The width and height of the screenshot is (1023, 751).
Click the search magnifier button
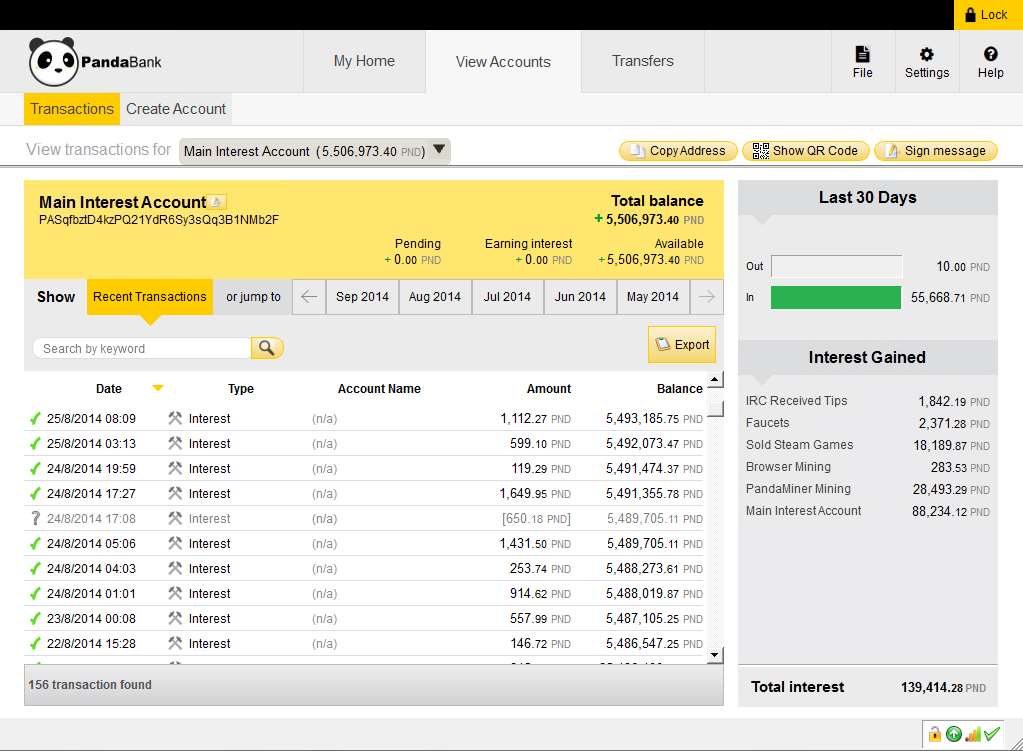click(267, 348)
